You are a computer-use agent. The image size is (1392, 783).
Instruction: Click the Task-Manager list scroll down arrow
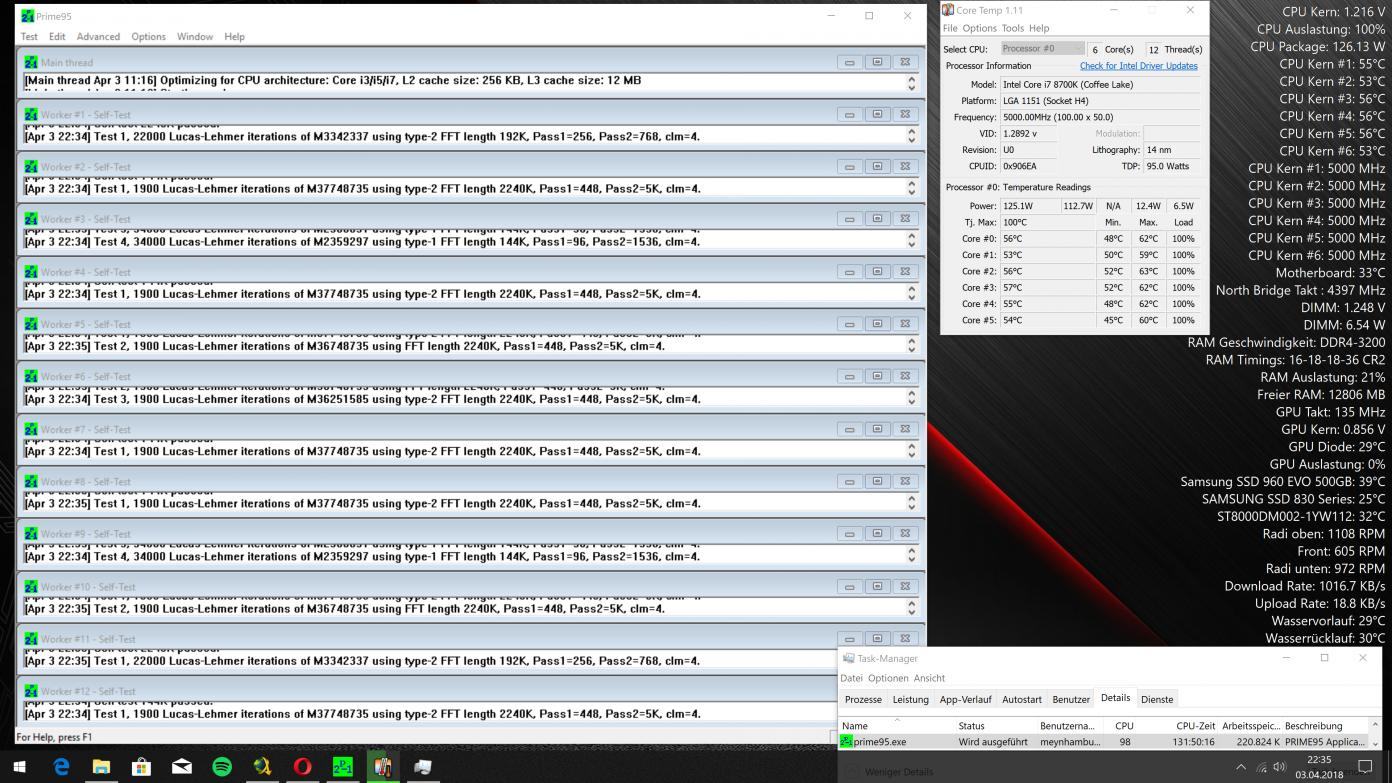point(1375,744)
